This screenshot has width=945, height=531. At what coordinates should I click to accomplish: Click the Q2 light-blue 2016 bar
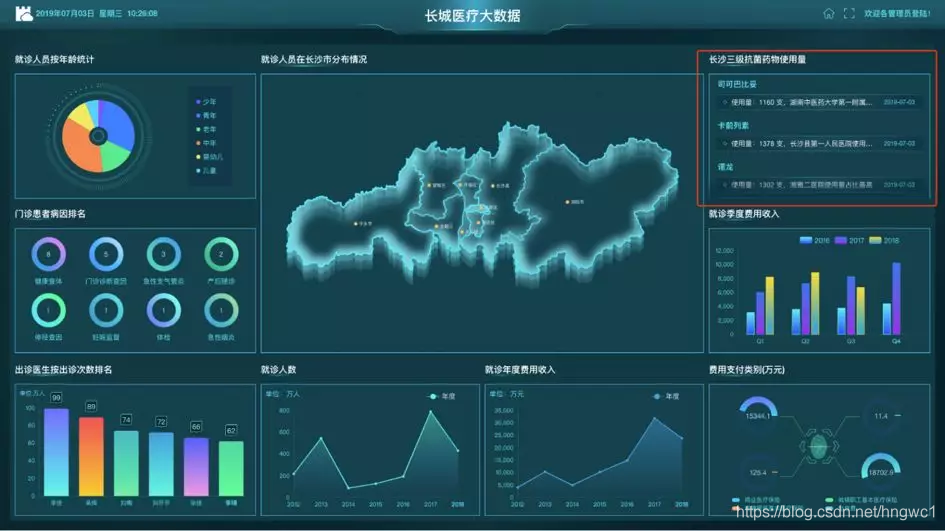tap(796, 322)
